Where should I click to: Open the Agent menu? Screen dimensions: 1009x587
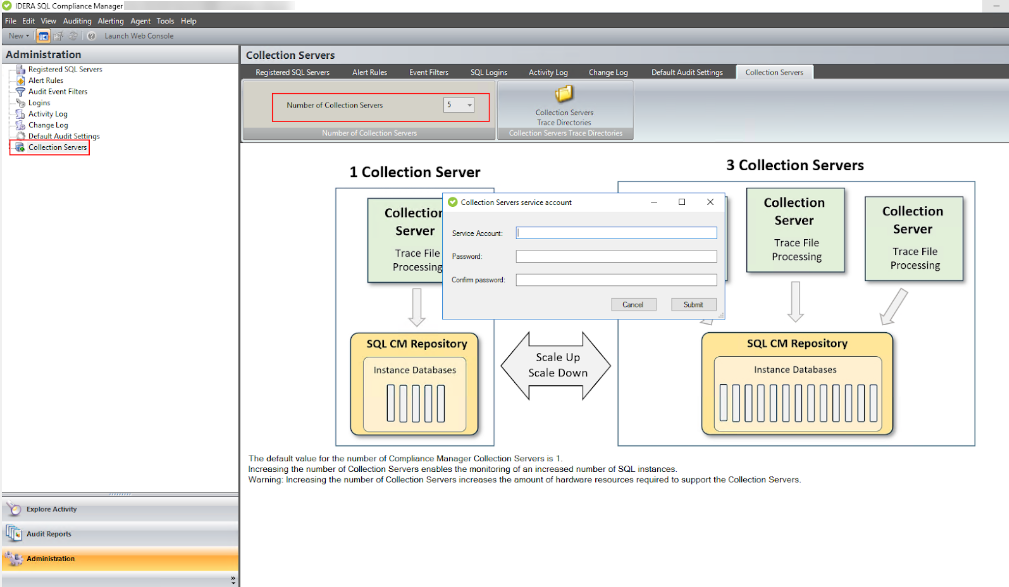point(140,21)
